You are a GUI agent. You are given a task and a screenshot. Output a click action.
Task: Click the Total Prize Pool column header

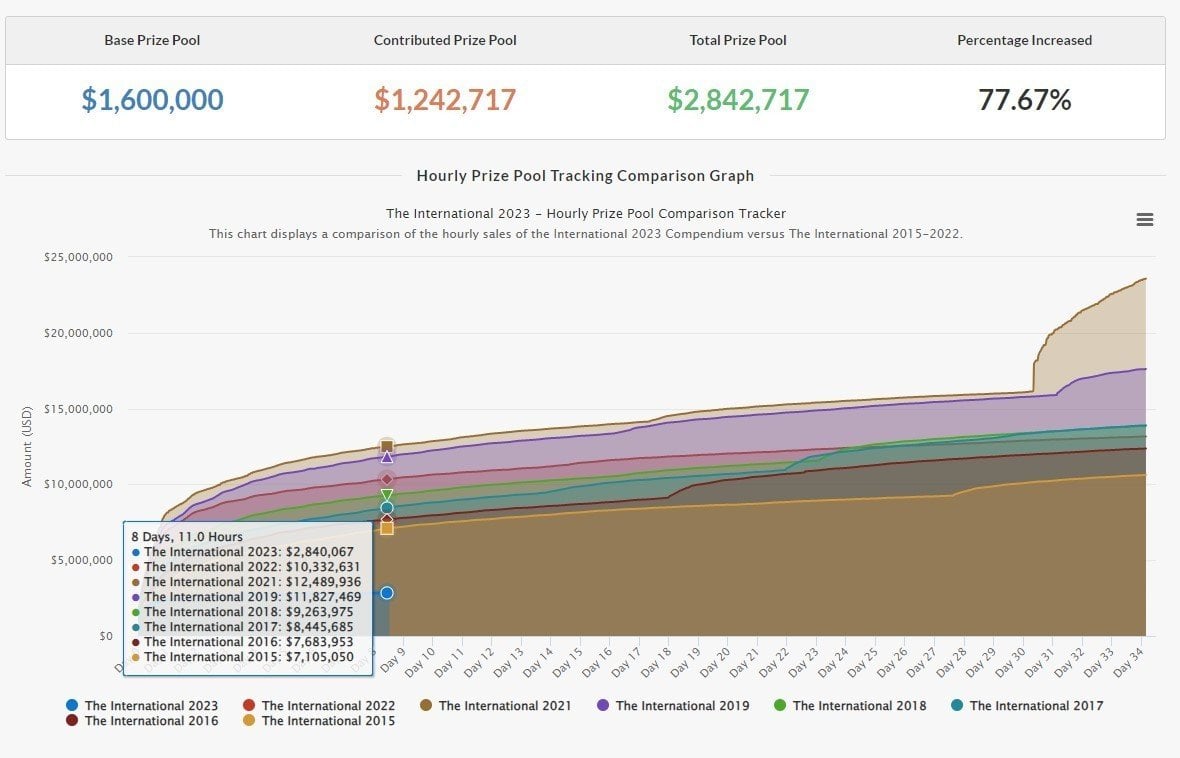pos(738,40)
